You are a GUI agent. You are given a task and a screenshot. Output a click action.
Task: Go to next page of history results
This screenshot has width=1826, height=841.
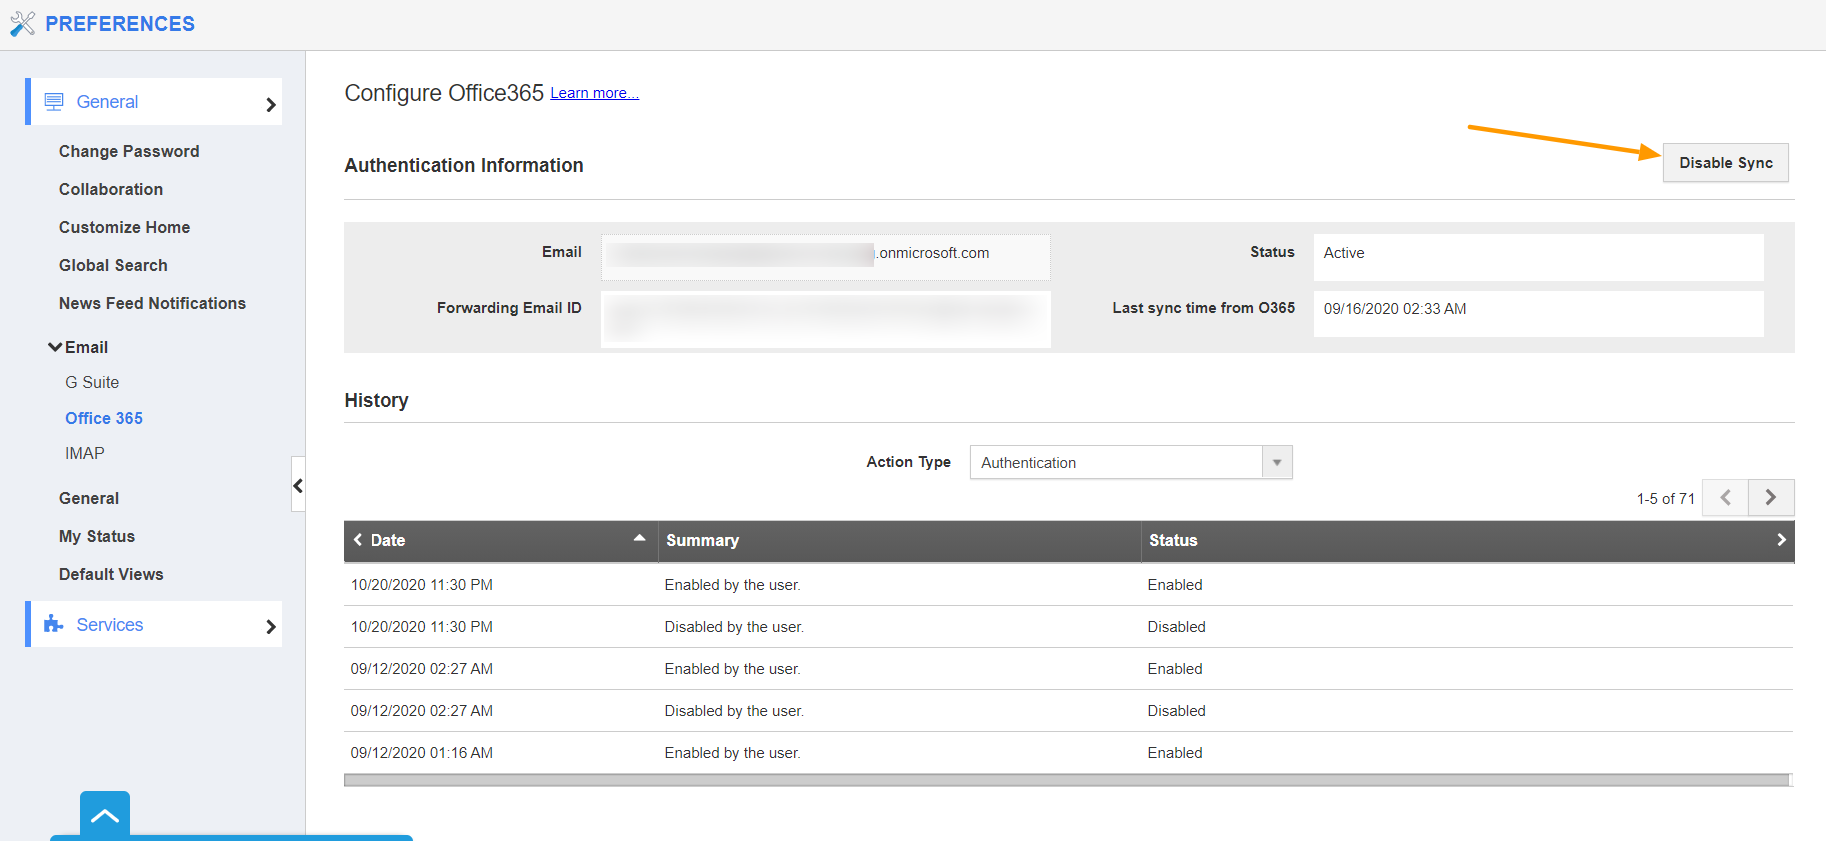[x=1770, y=498]
